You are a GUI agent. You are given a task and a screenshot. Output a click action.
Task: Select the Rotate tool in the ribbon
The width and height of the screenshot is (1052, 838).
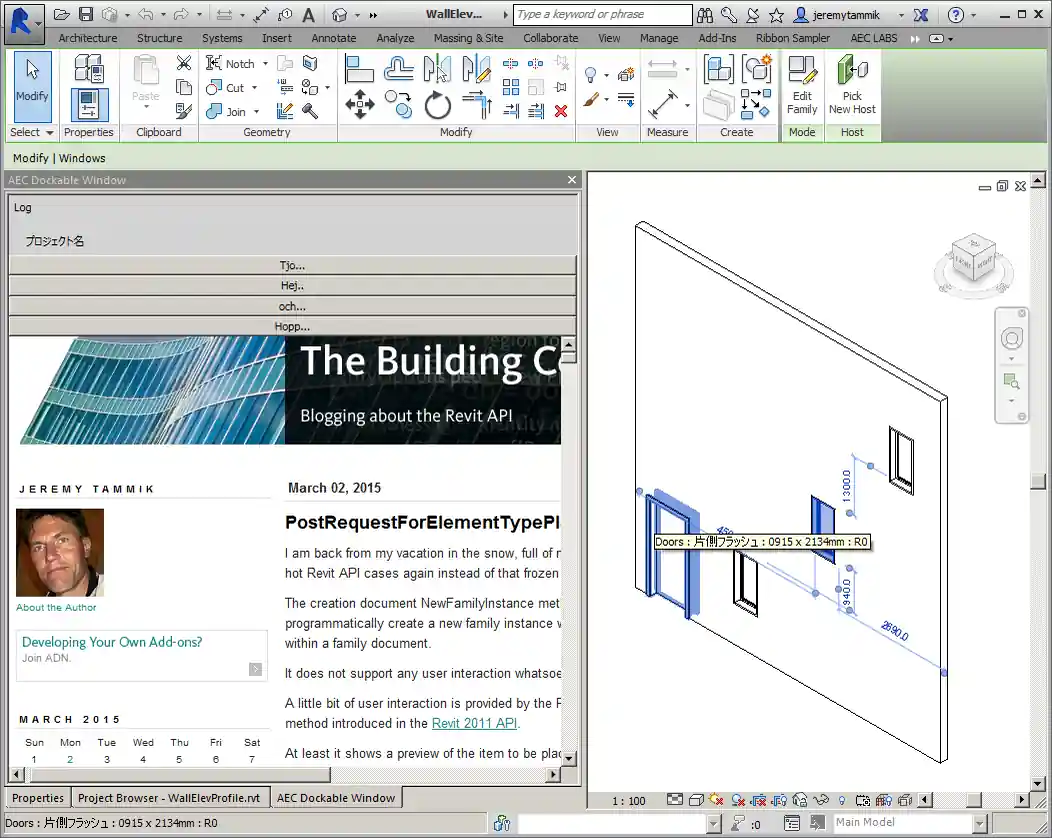click(x=438, y=104)
